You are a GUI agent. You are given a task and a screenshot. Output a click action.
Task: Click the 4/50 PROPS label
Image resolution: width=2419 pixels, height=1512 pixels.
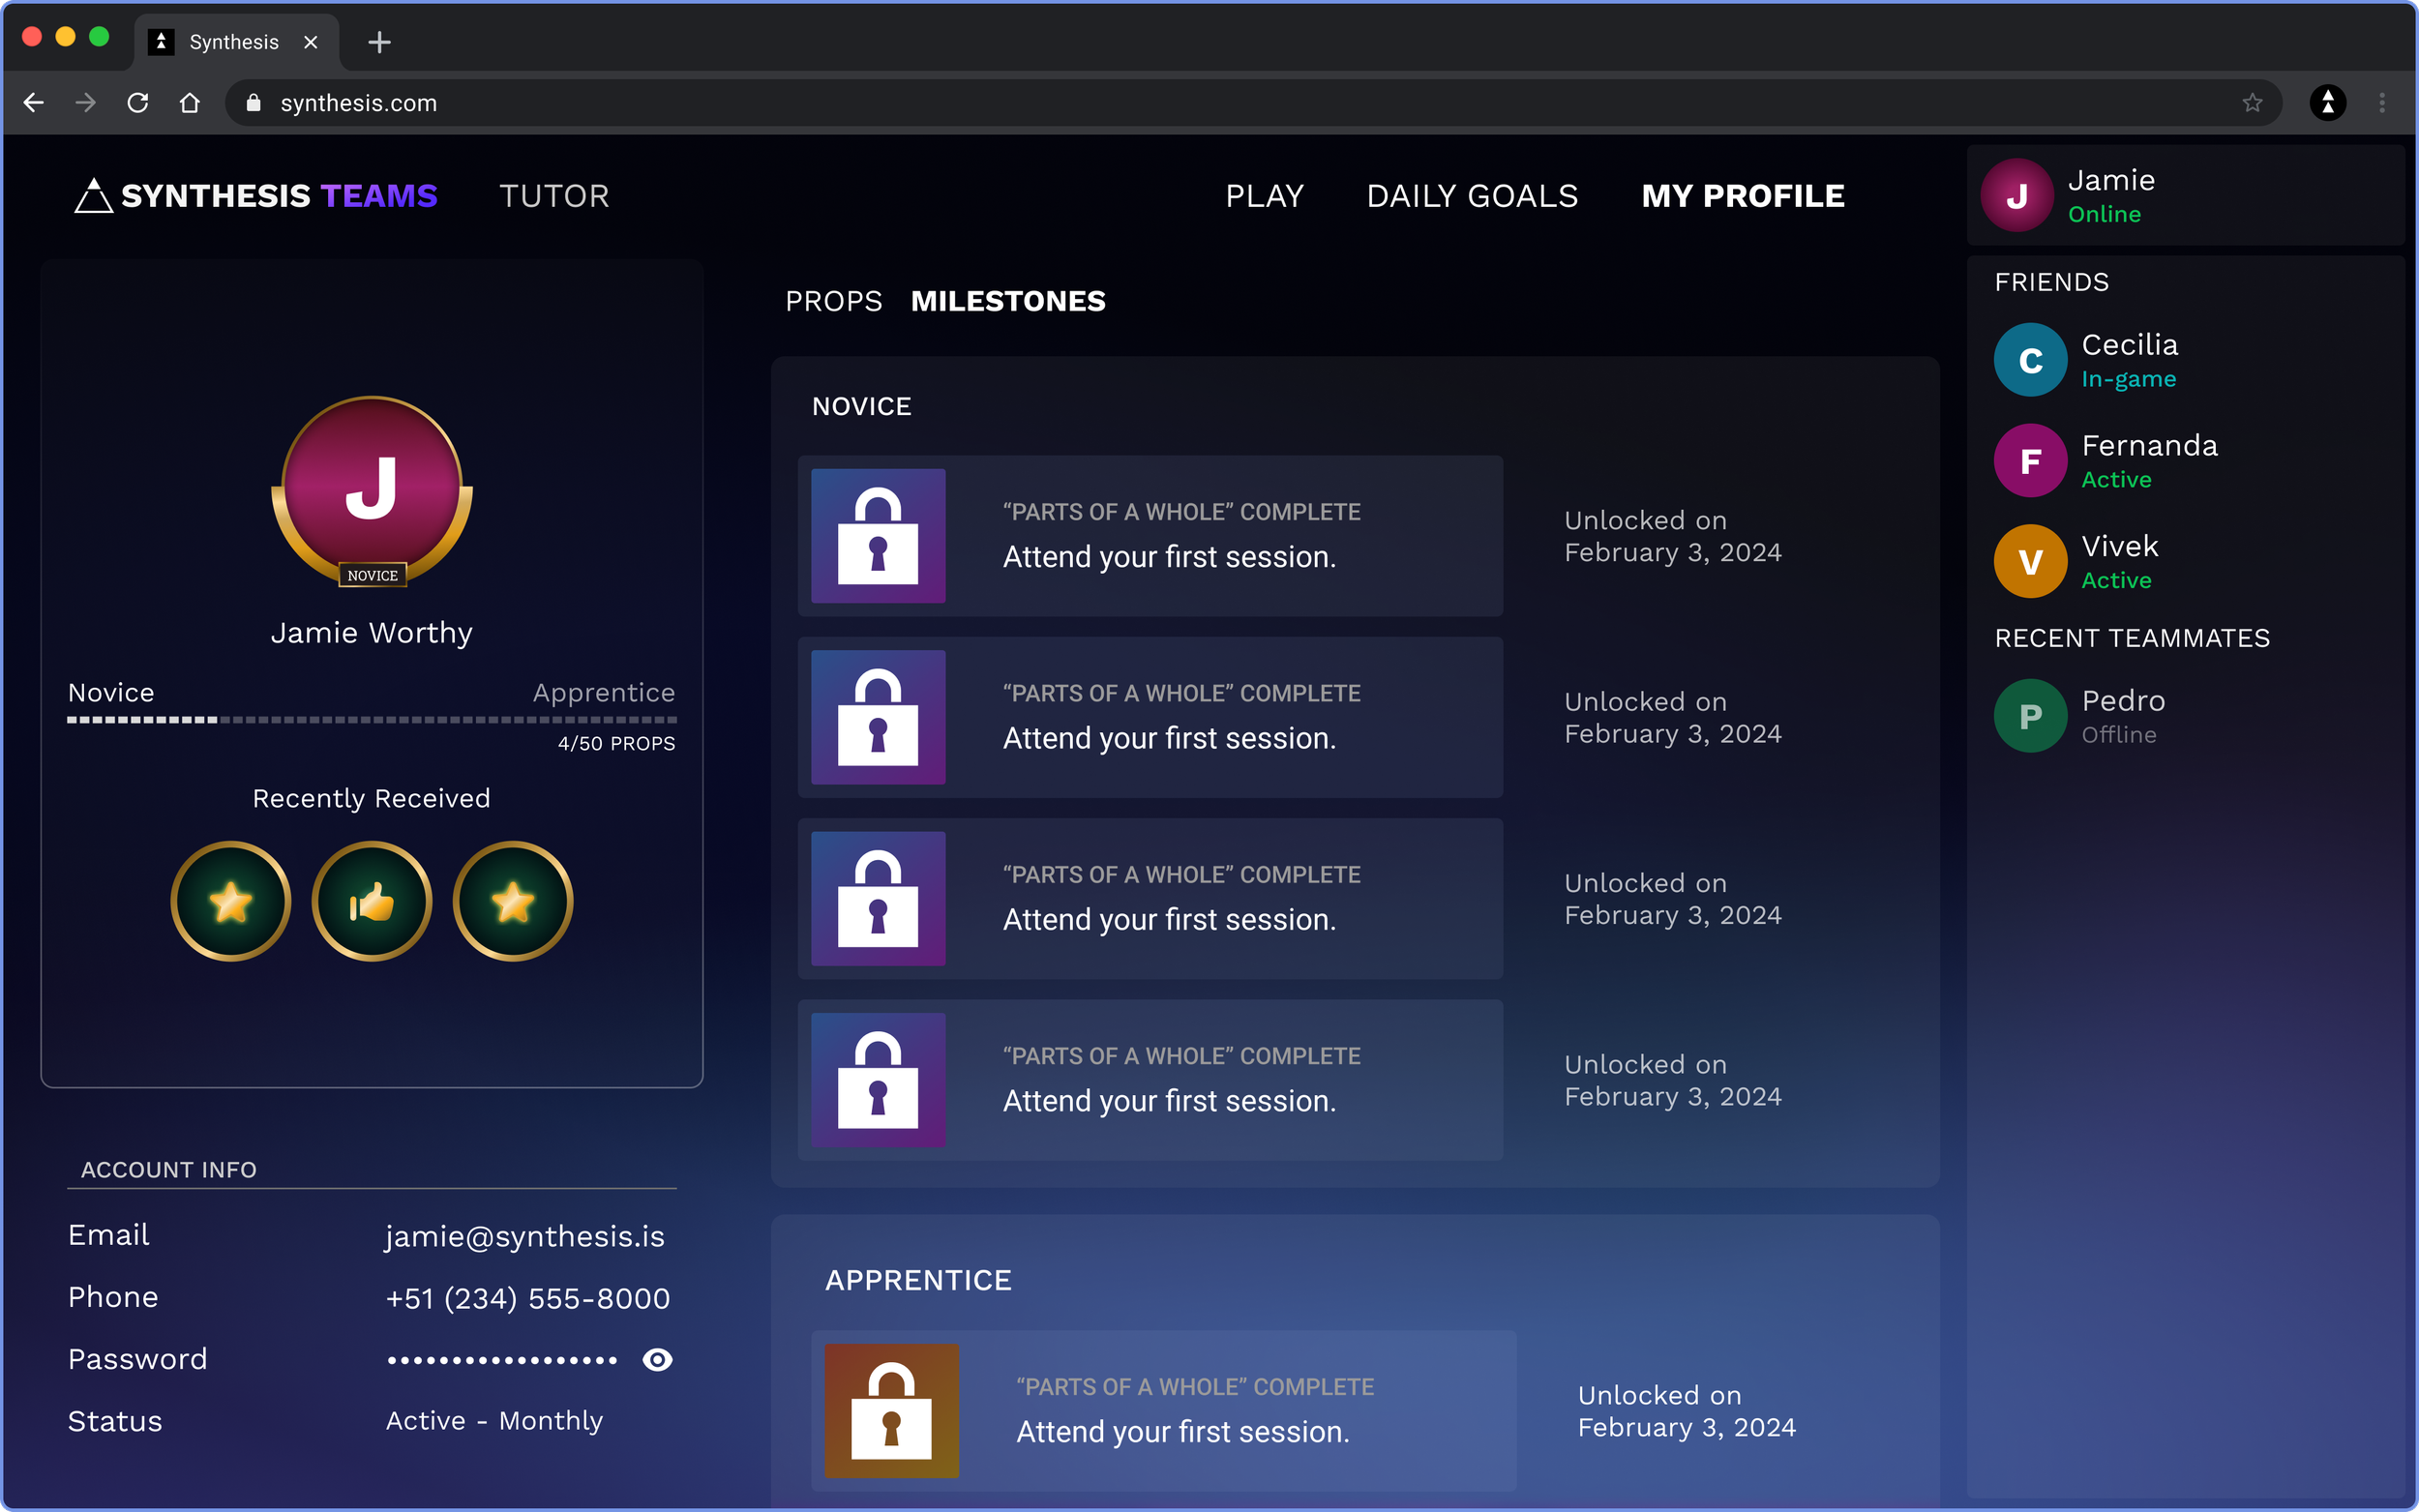617,743
